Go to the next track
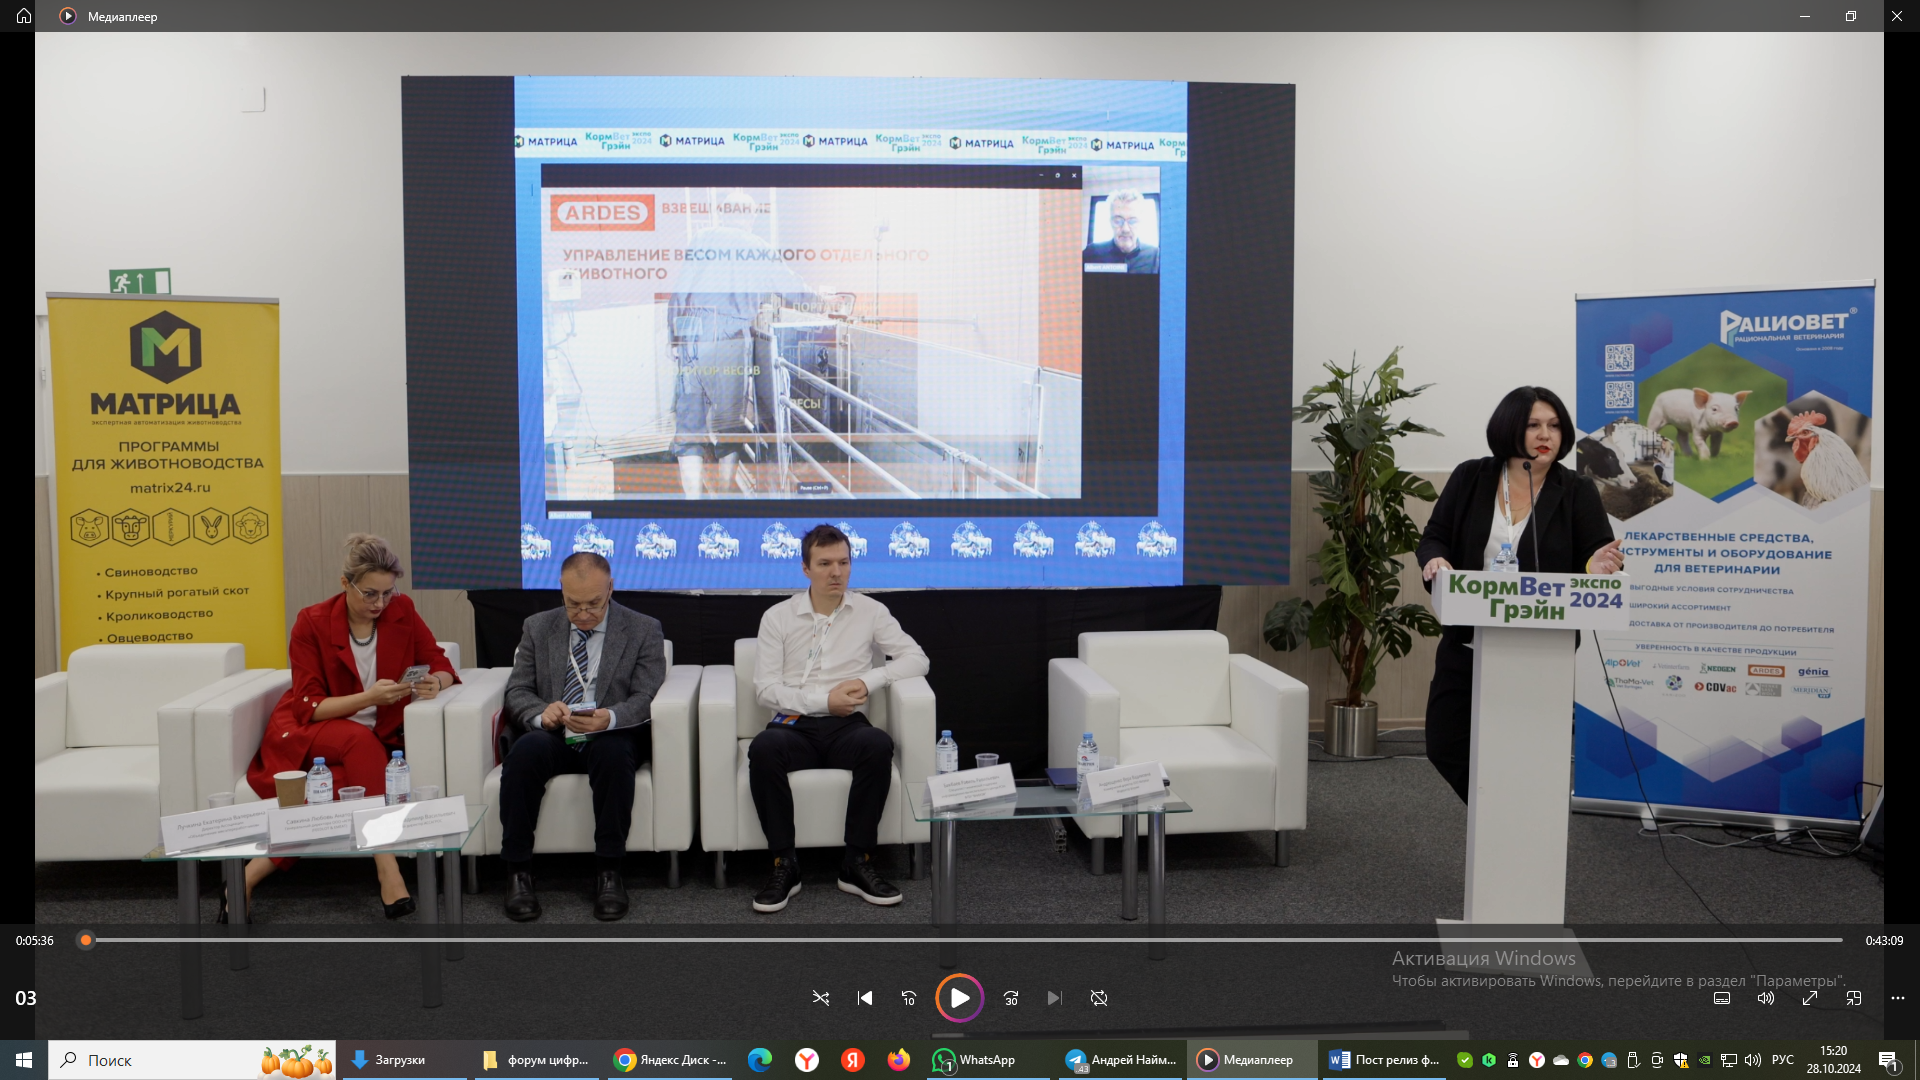The image size is (1920, 1080). coord(1054,998)
